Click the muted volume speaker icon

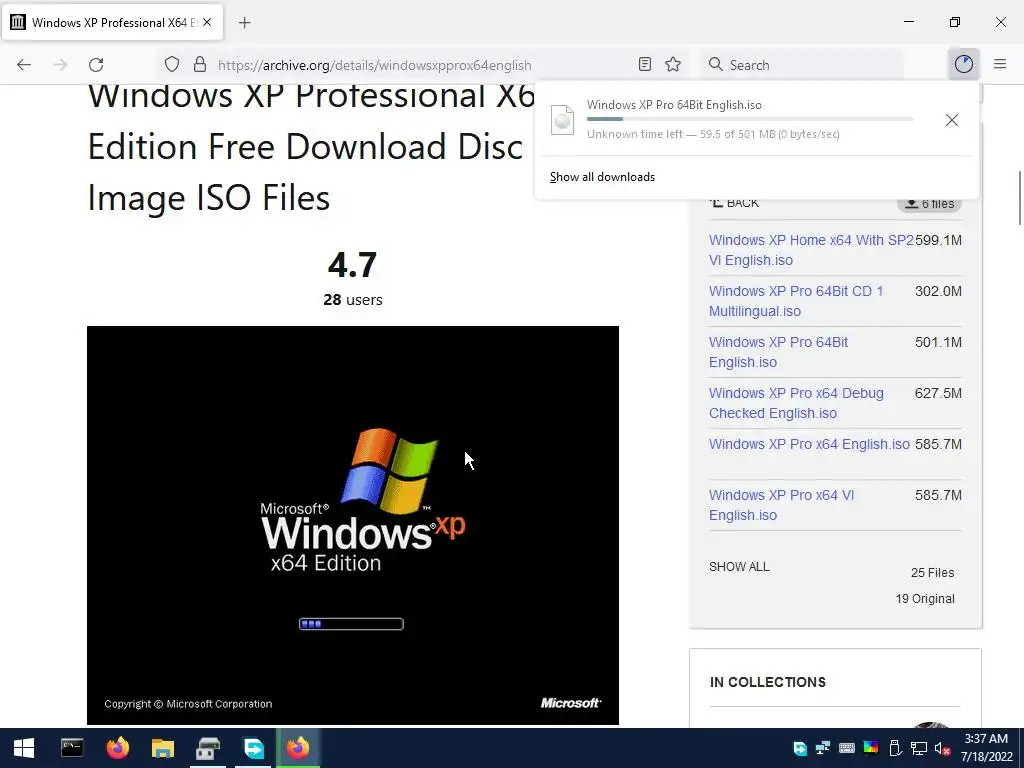click(942, 748)
